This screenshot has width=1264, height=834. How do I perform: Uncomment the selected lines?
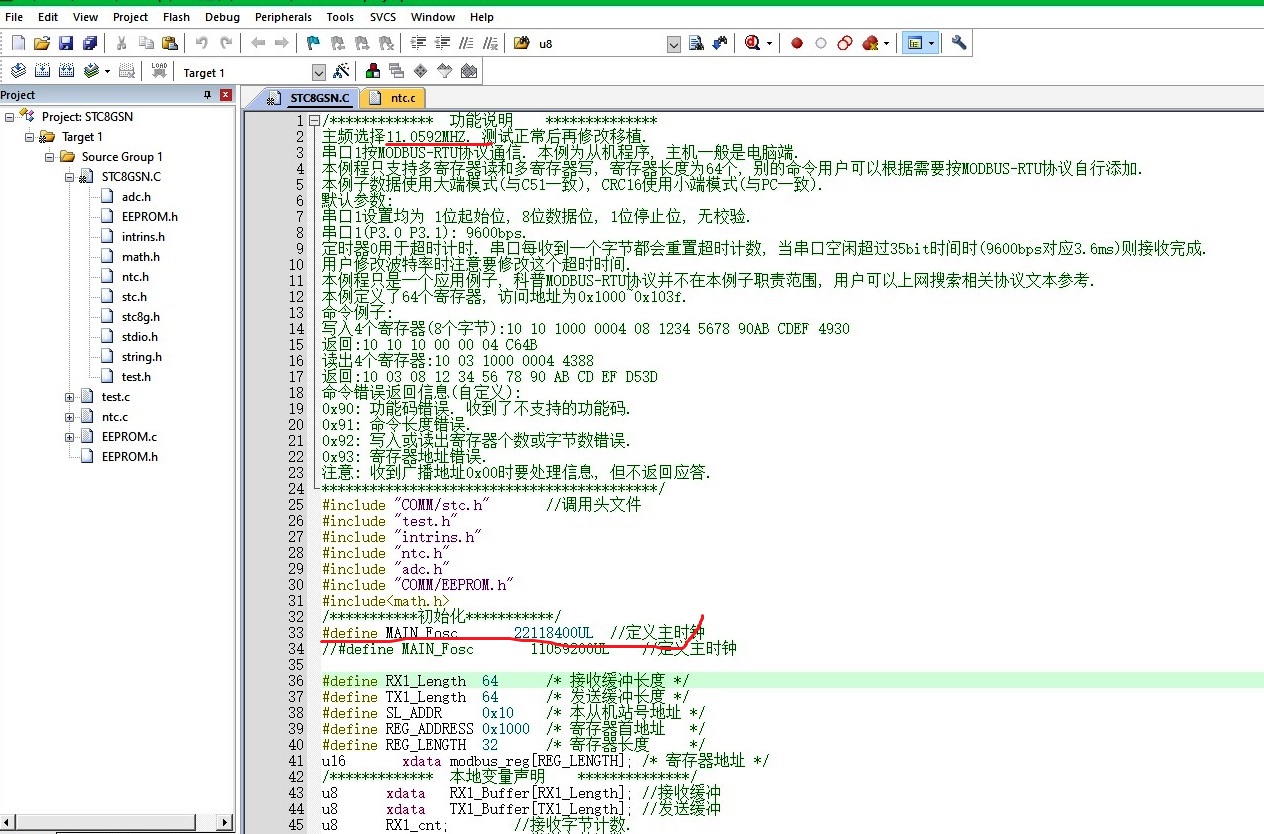coord(490,43)
